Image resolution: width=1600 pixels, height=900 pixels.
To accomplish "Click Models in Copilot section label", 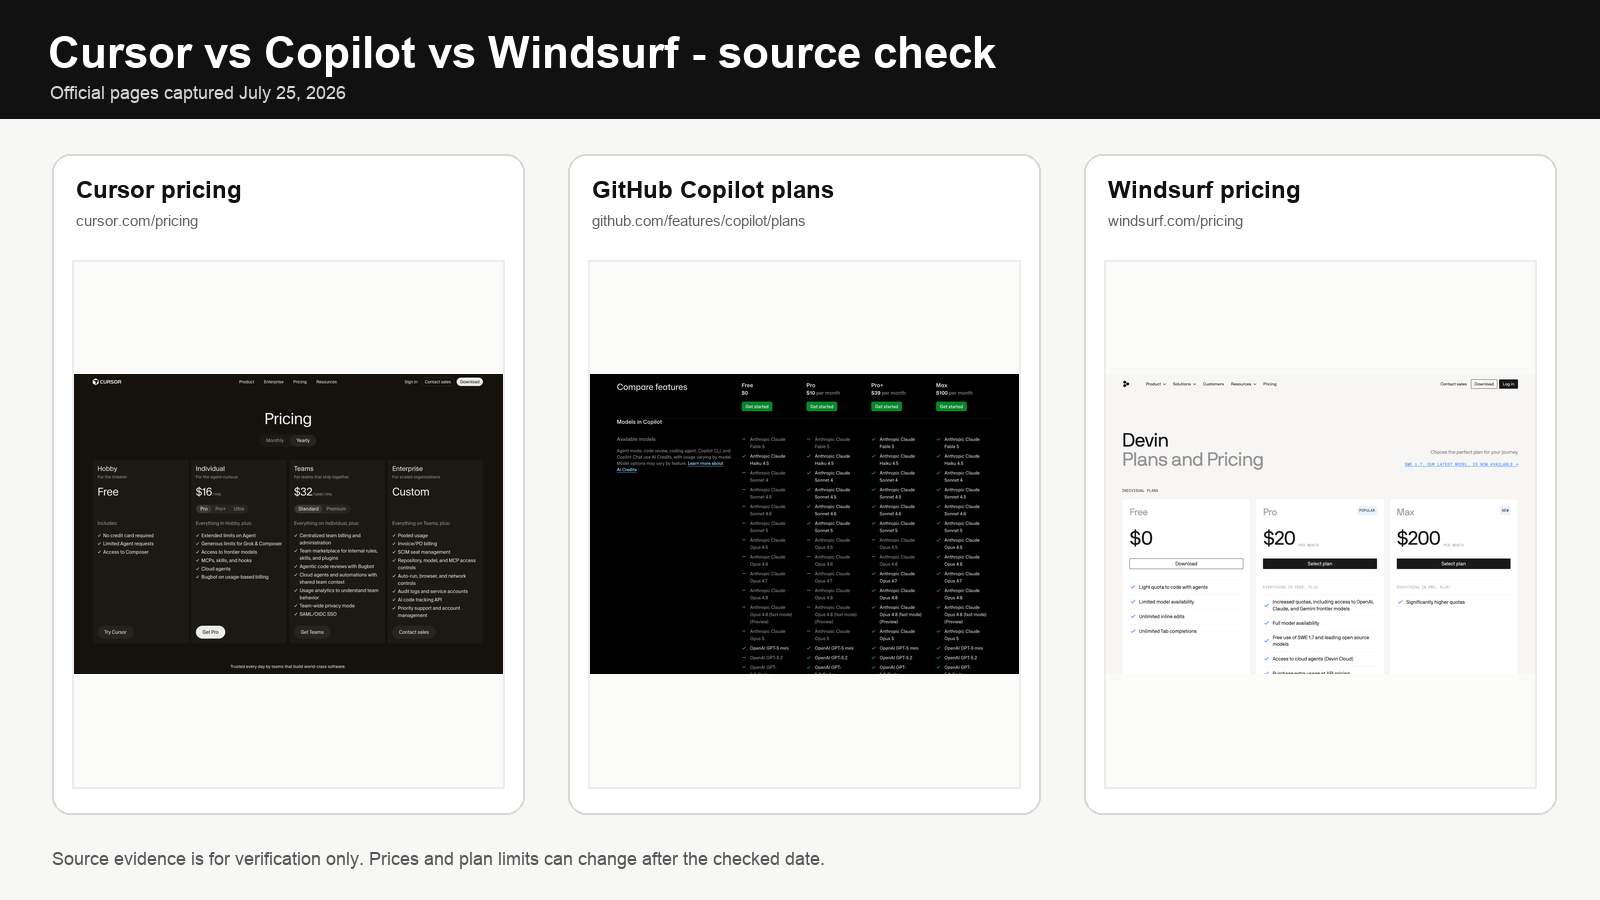I will [x=639, y=422].
